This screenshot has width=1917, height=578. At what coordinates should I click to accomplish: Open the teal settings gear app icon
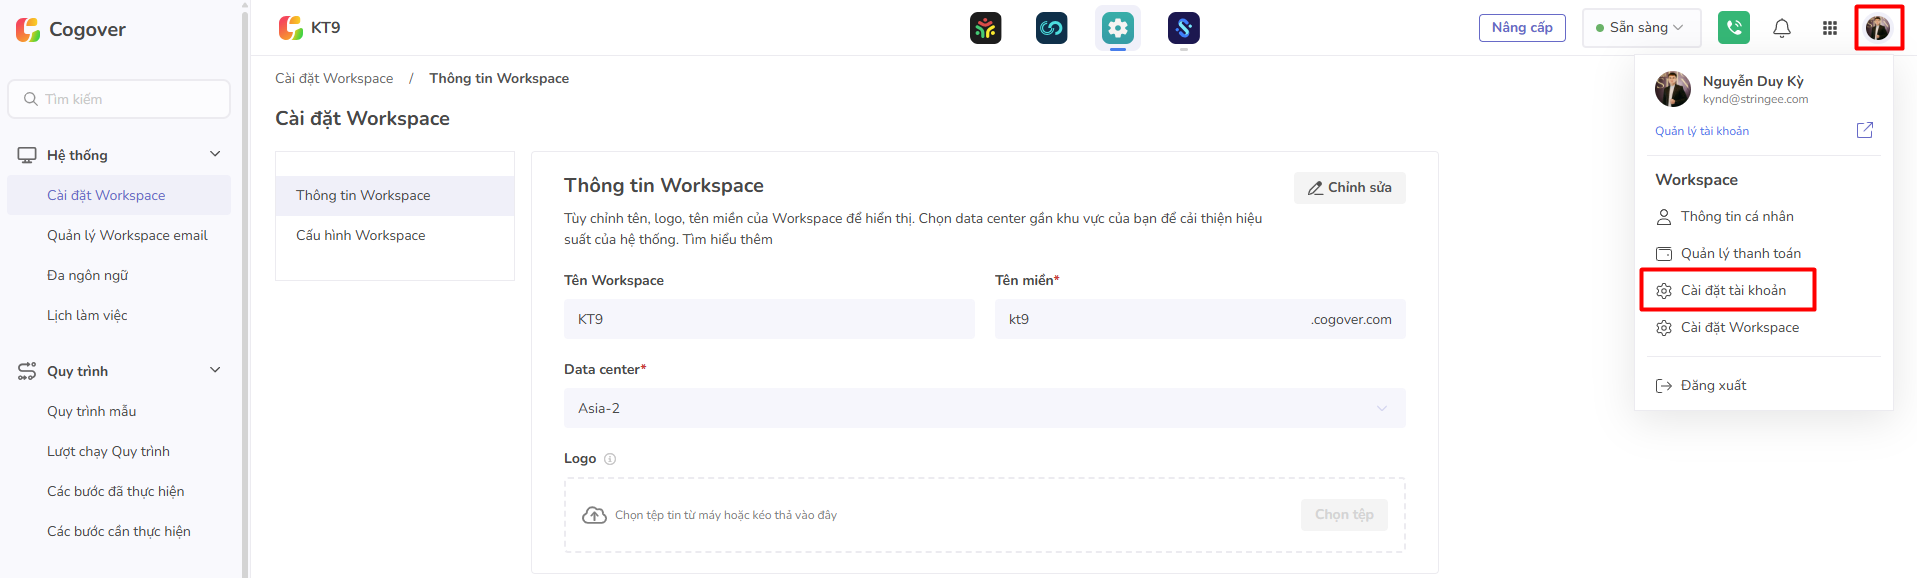click(x=1117, y=28)
